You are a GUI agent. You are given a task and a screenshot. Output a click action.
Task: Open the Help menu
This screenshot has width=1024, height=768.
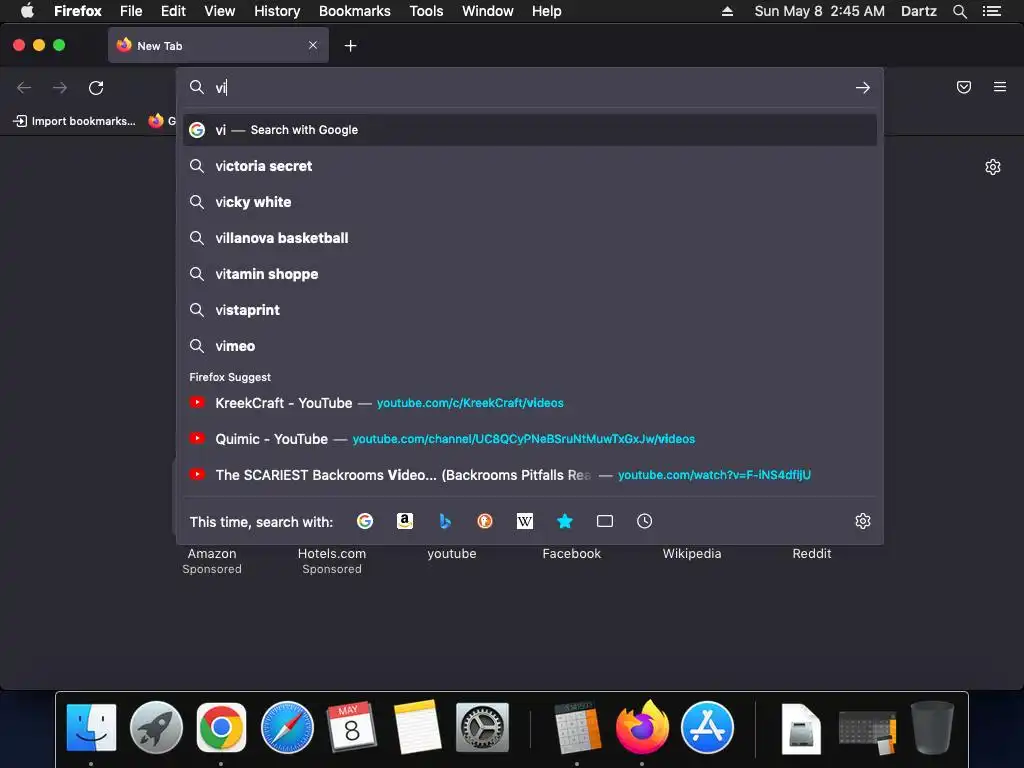point(547,11)
